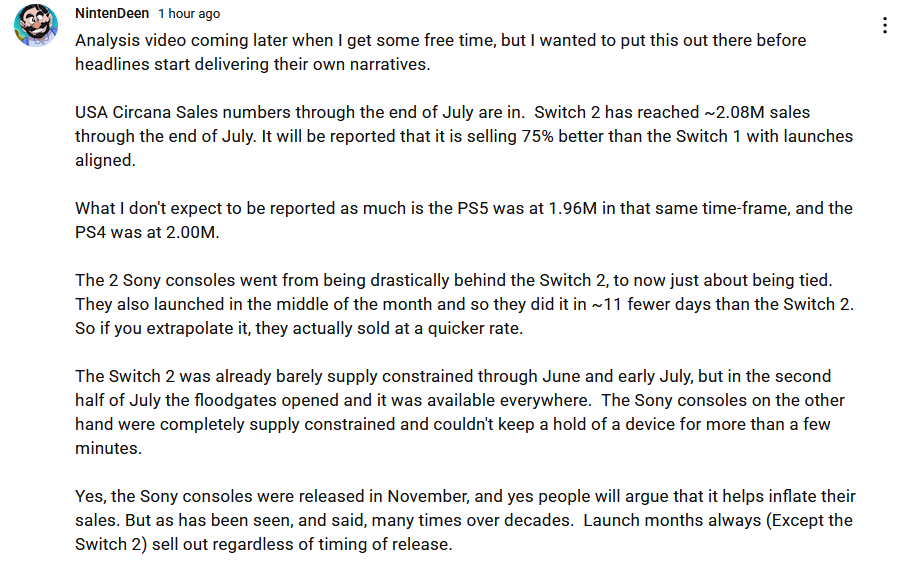The height and width of the screenshot is (563, 899).
Task: Click the word 'aligned.' ending second paragraph
Action: 105,161
